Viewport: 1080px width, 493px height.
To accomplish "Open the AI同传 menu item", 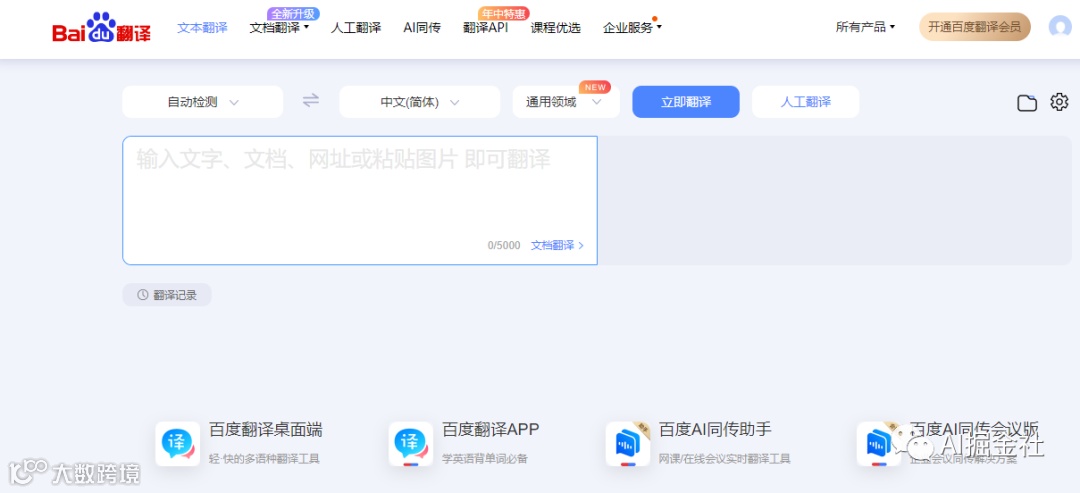I will (x=422, y=28).
